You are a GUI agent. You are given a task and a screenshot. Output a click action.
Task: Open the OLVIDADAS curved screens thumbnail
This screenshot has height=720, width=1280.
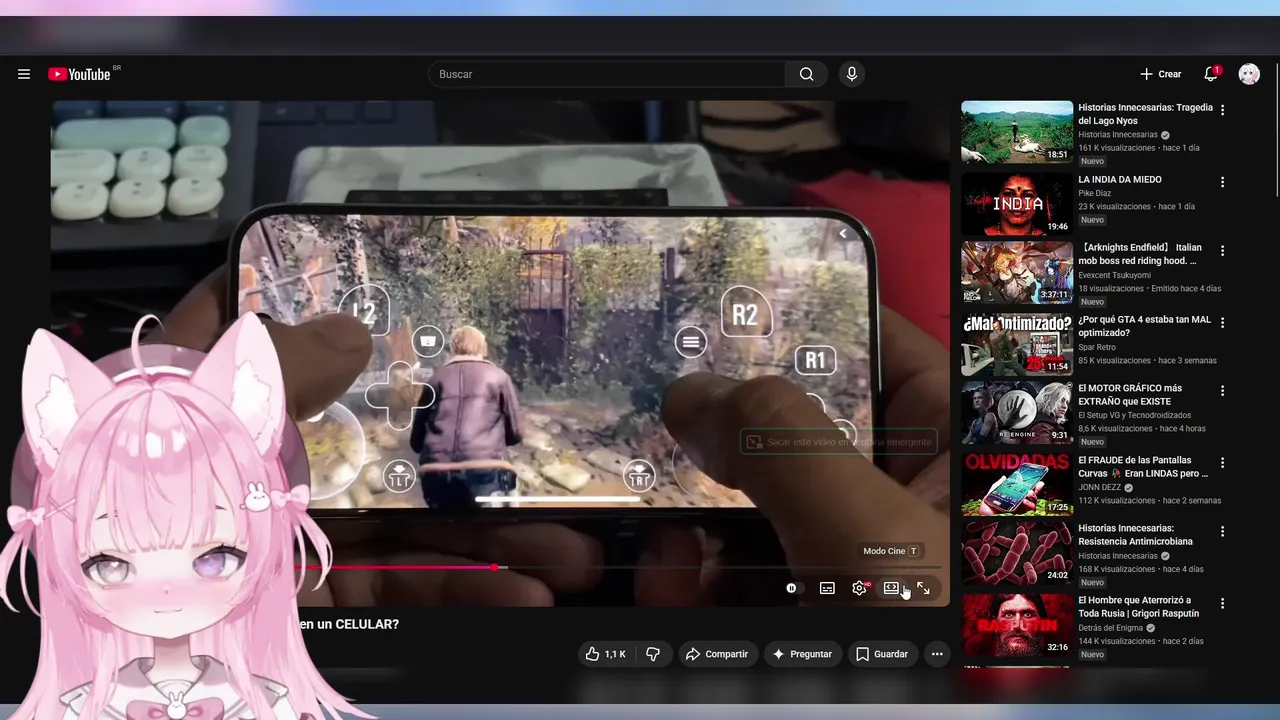coord(1017,485)
